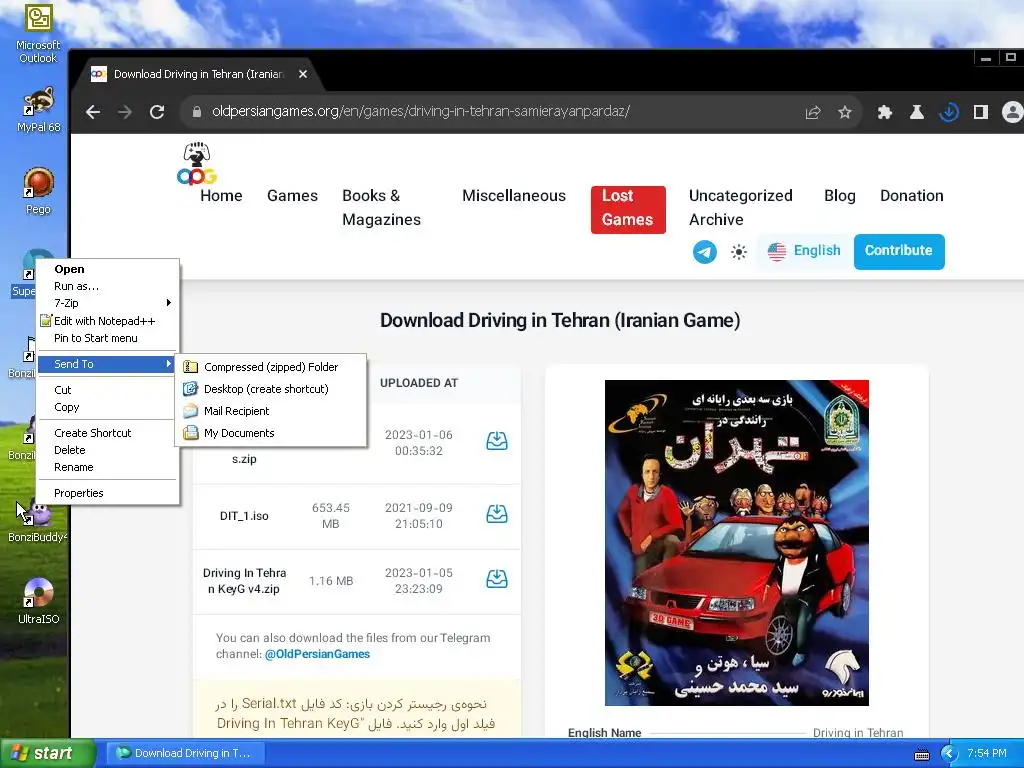Click the flask icon in the browser toolbar
Screen dimensions: 1024x768
[917, 112]
